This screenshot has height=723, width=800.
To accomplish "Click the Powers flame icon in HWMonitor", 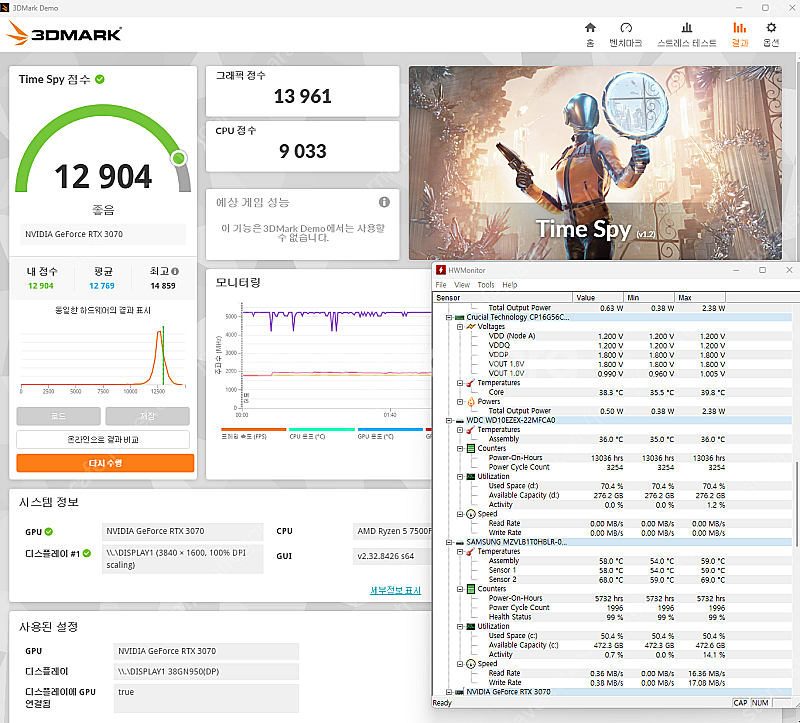I will point(471,402).
